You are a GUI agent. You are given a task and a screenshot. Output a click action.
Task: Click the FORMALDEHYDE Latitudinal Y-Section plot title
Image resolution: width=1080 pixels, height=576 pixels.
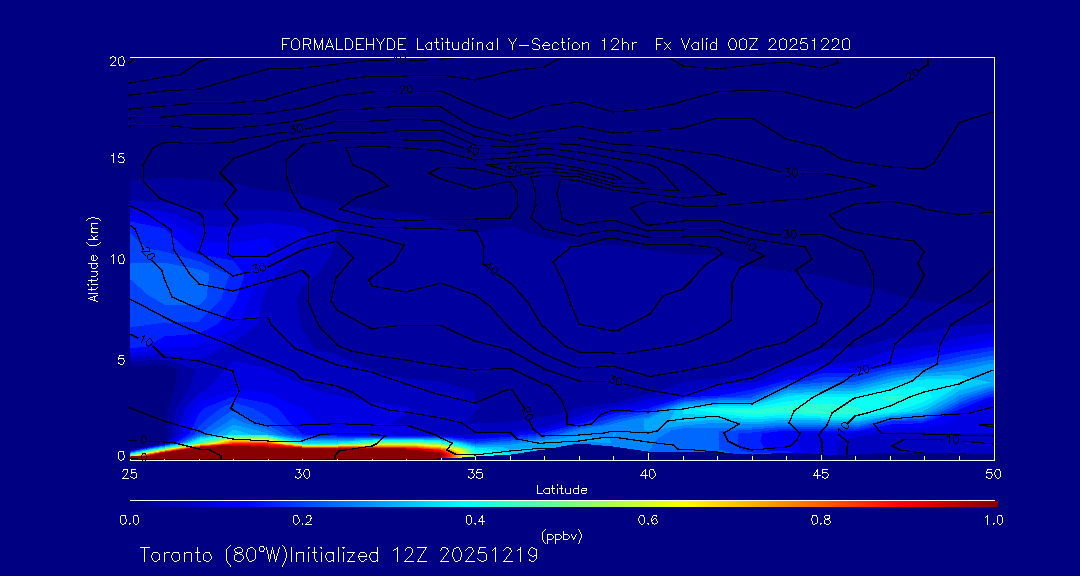pos(565,45)
